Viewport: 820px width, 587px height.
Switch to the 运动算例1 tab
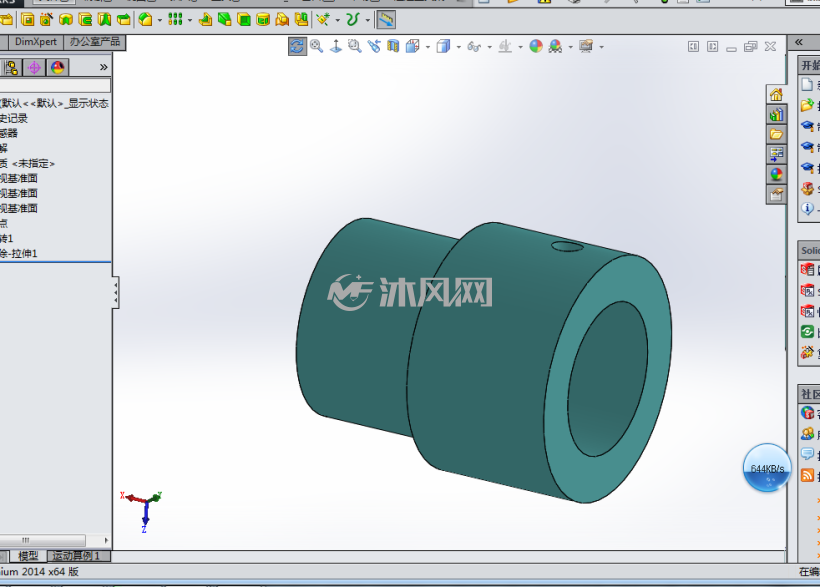[78, 556]
